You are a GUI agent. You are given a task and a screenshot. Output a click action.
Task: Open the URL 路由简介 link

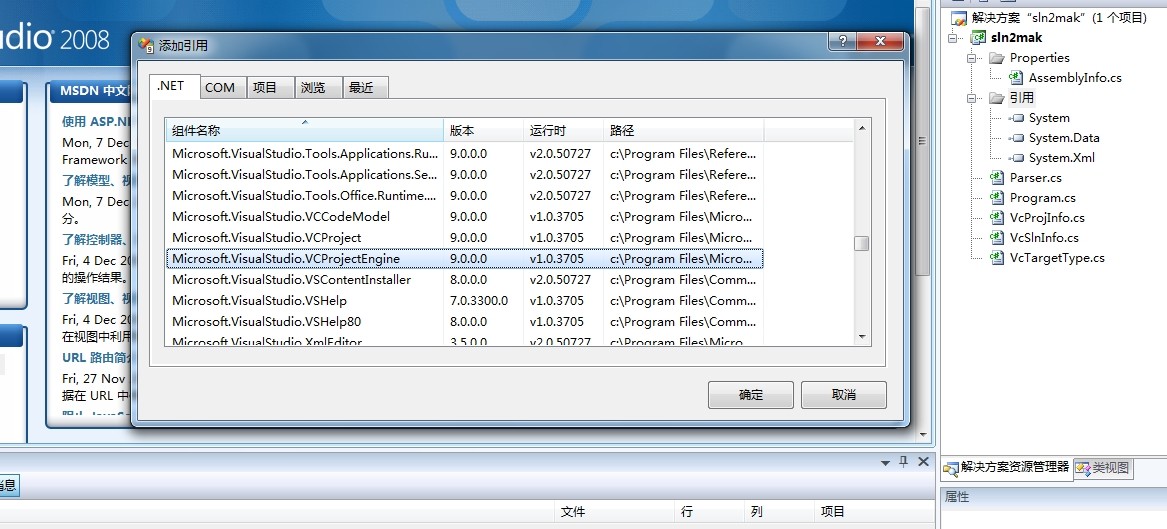96,358
